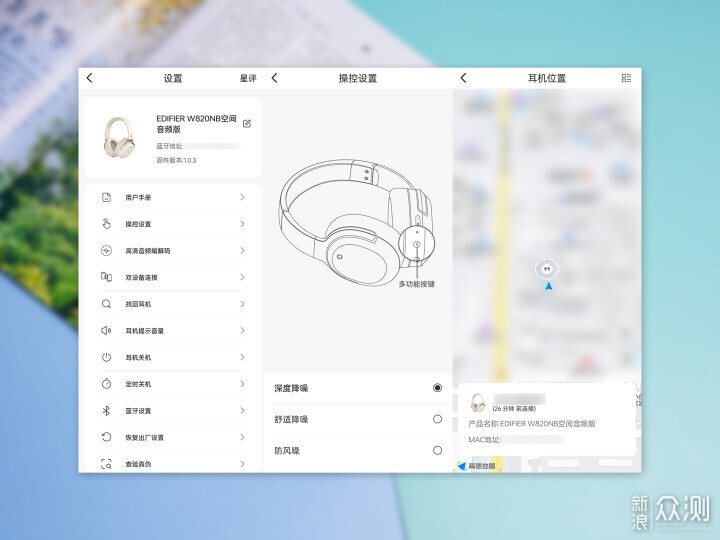Image resolution: width=720 pixels, height=540 pixels.
Task: Click the 找回耳机 magnifier icon
Action: click(106, 304)
